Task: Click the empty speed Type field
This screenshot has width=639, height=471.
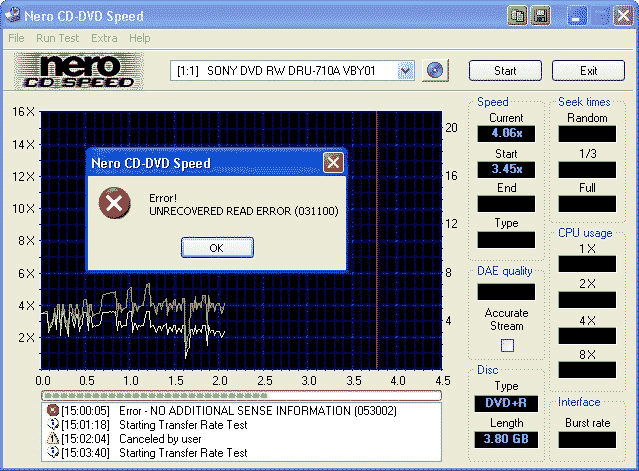Action: click(x=506, y=240)
